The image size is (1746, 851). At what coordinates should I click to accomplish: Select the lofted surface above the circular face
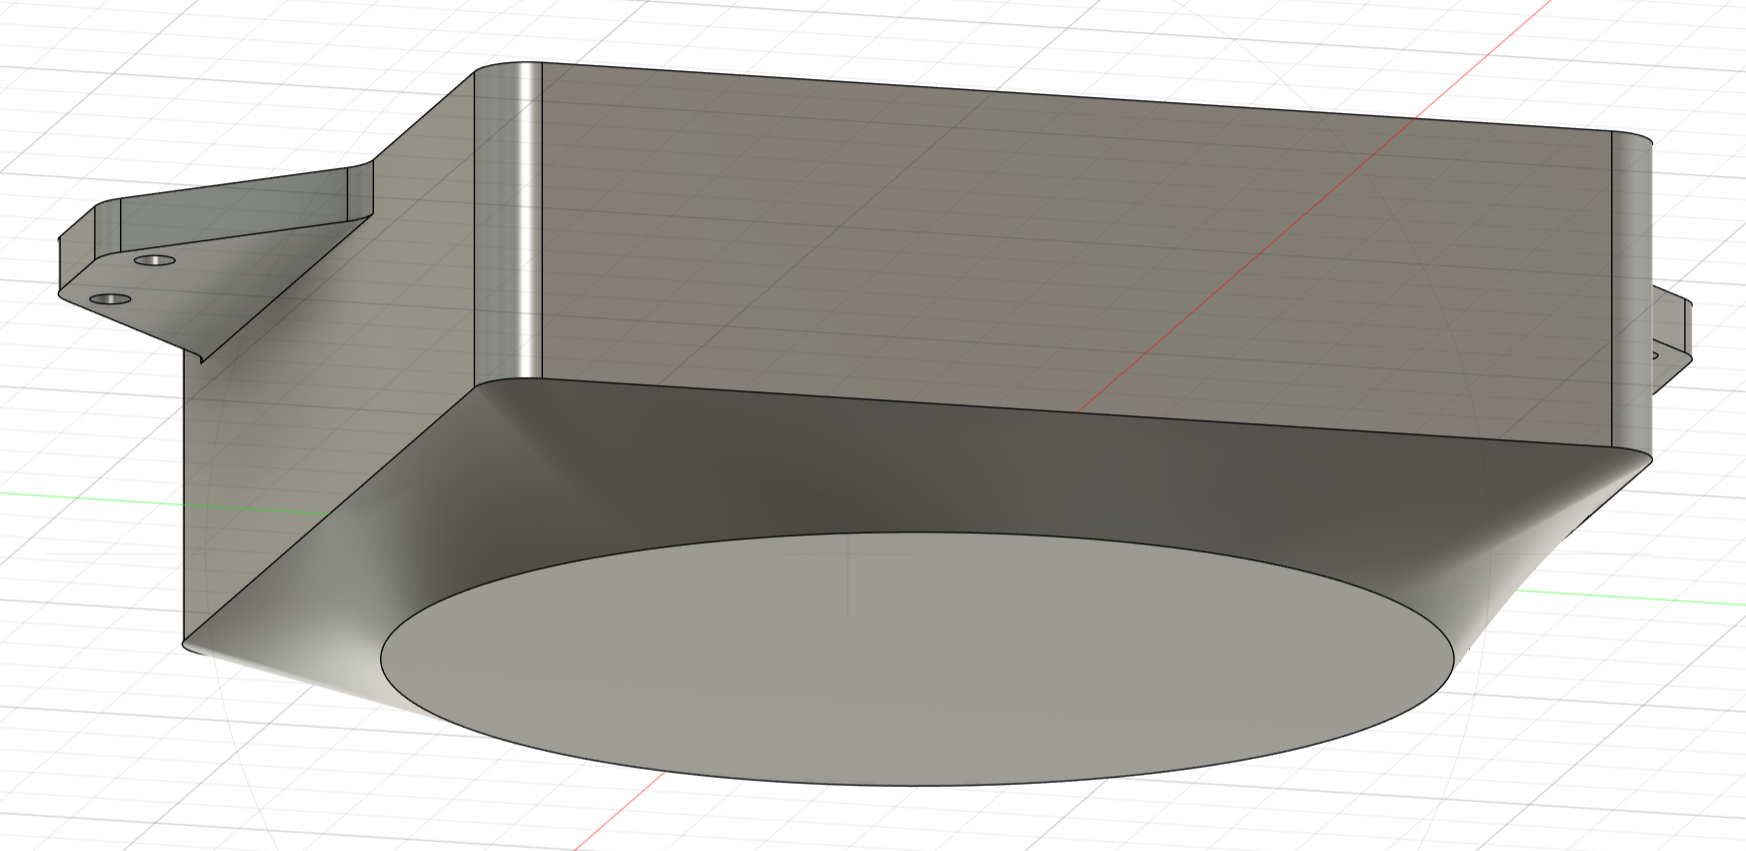click(900, 470)
